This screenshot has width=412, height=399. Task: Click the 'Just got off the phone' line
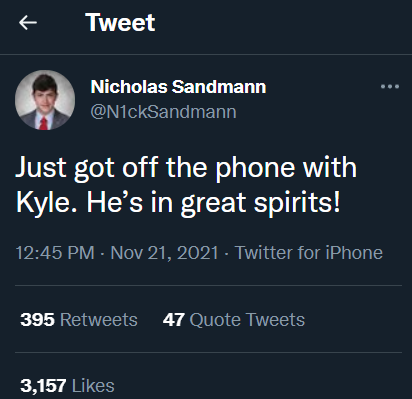(x=186, y=168)
